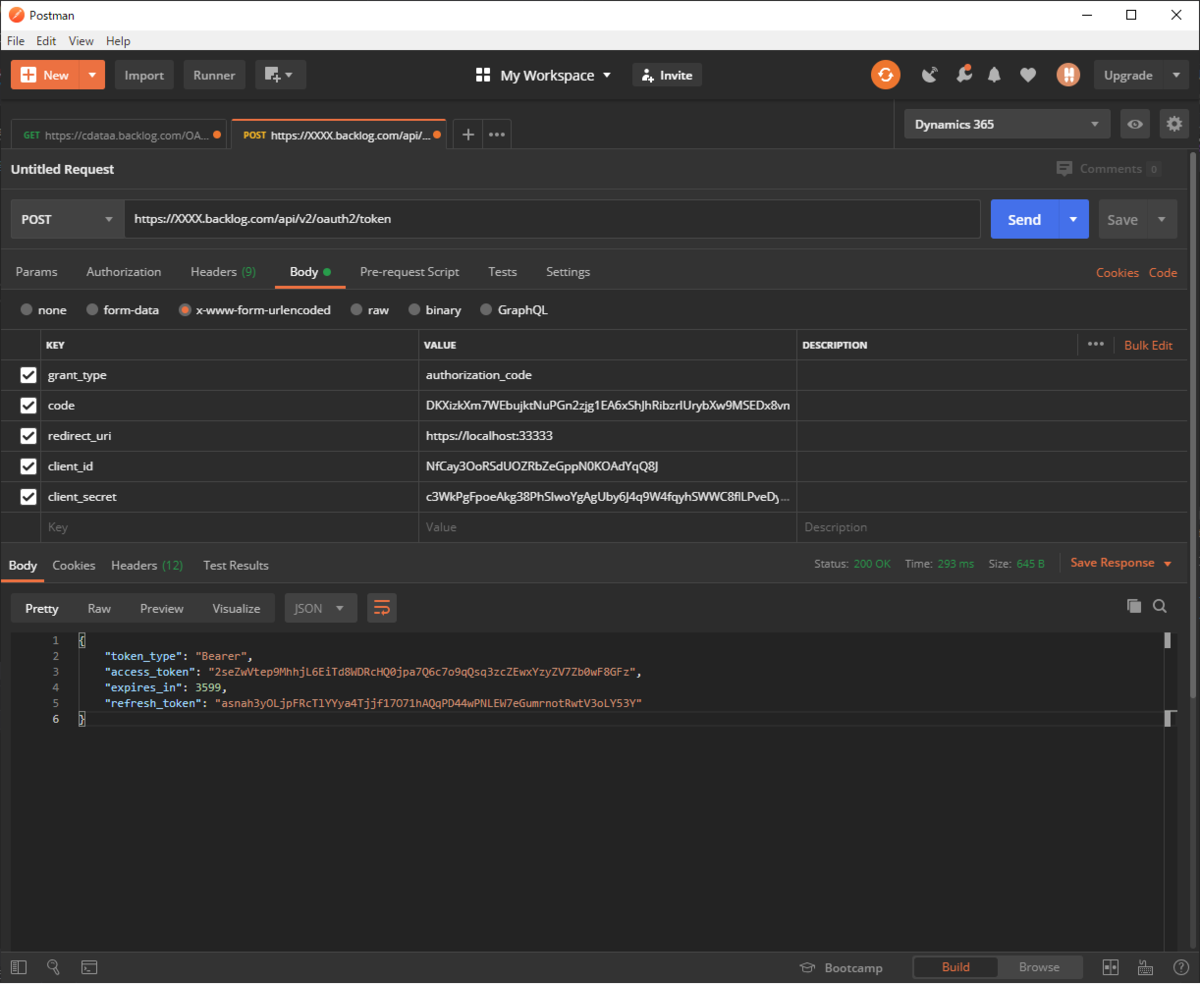Open the Pre-request Script tab

pyautogui.click(x=410, y=272)
